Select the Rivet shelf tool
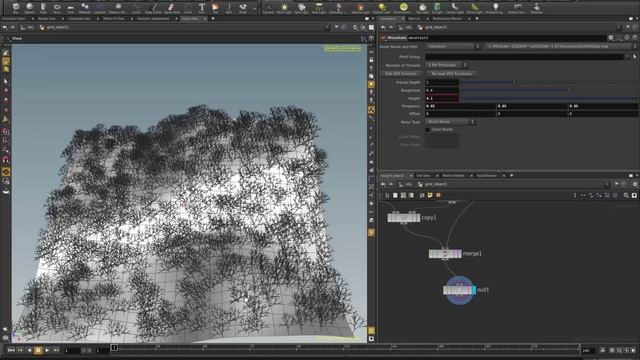The height and width of the screenshot is (360, 640). 243,8
